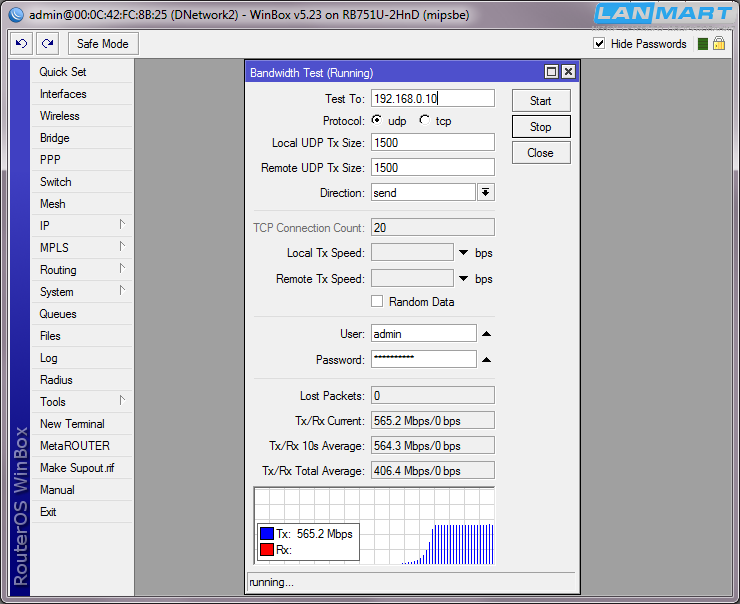Maximize the Bandwidth Test window
740x604 pixels.
tap(551, 72)
